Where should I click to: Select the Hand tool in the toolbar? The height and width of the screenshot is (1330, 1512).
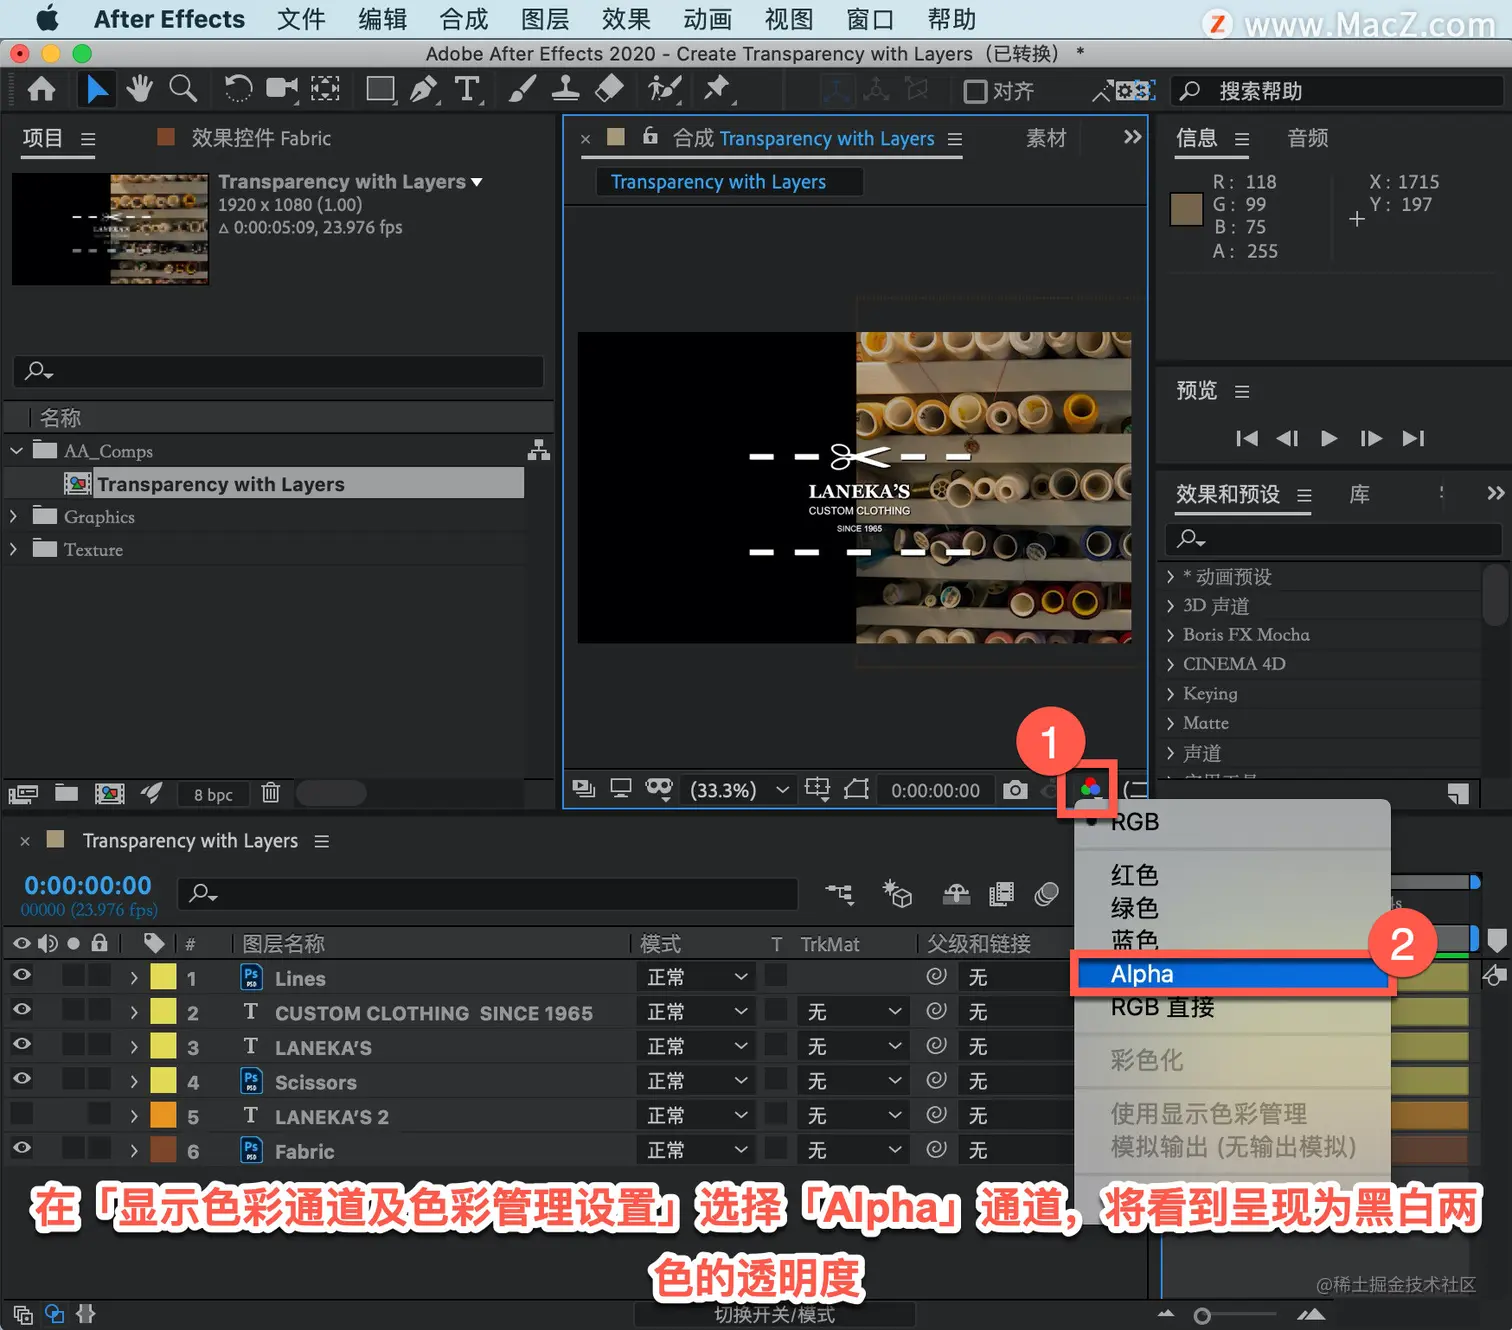point(139,90)
